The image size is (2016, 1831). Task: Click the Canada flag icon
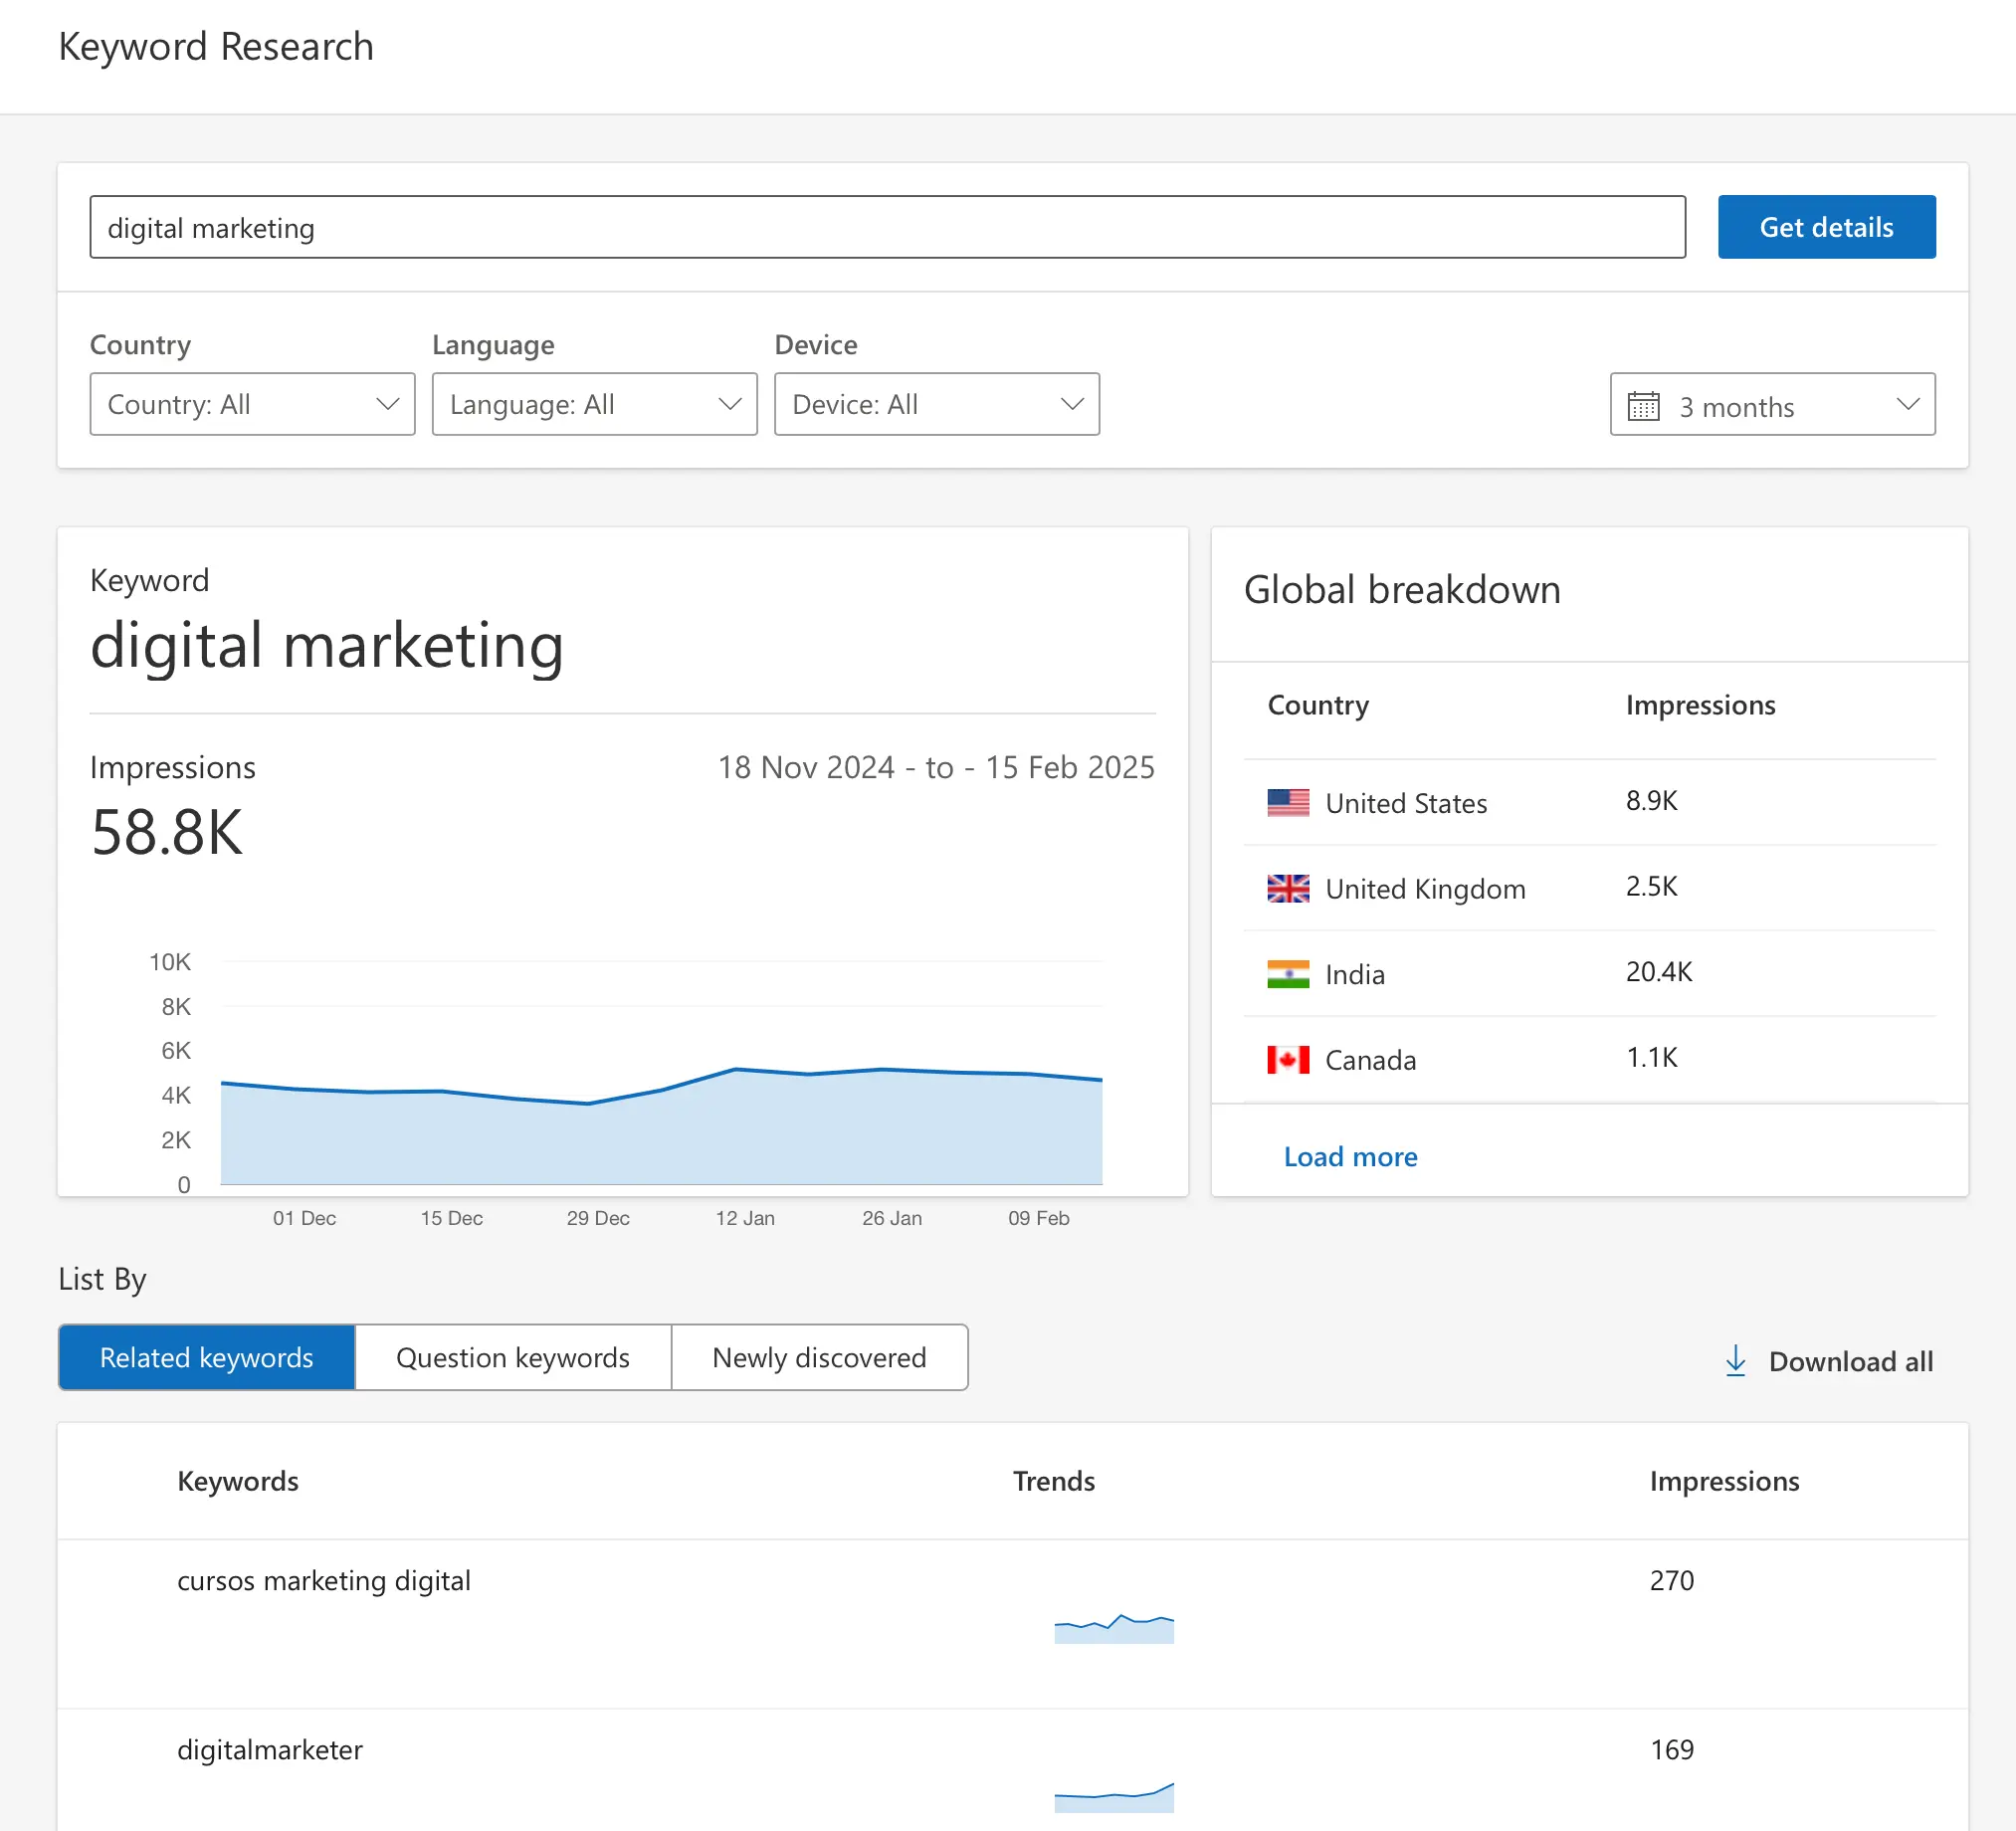[x=1287, y=1059]
